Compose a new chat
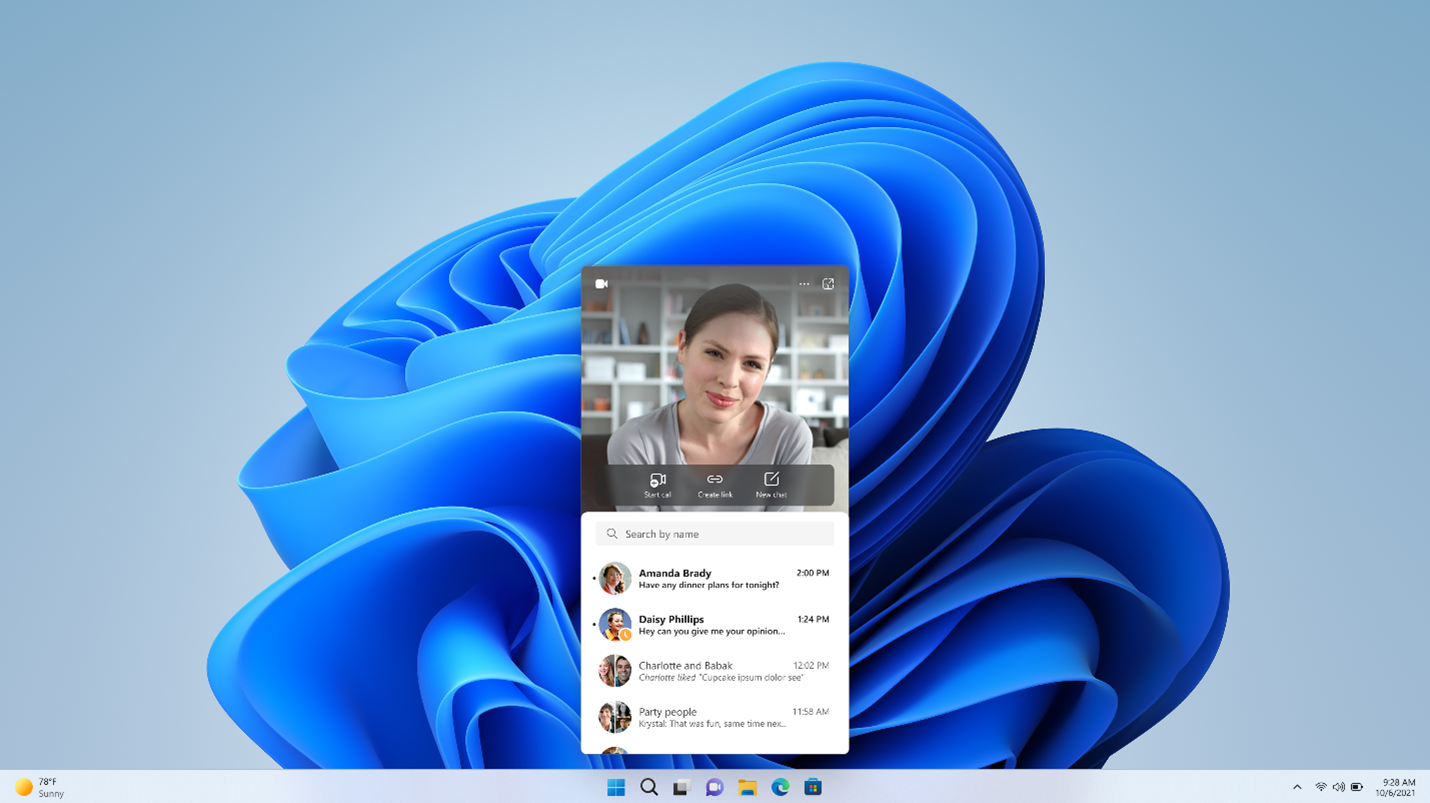This screenshot has height=803, width=1430. tap(770, 484)
